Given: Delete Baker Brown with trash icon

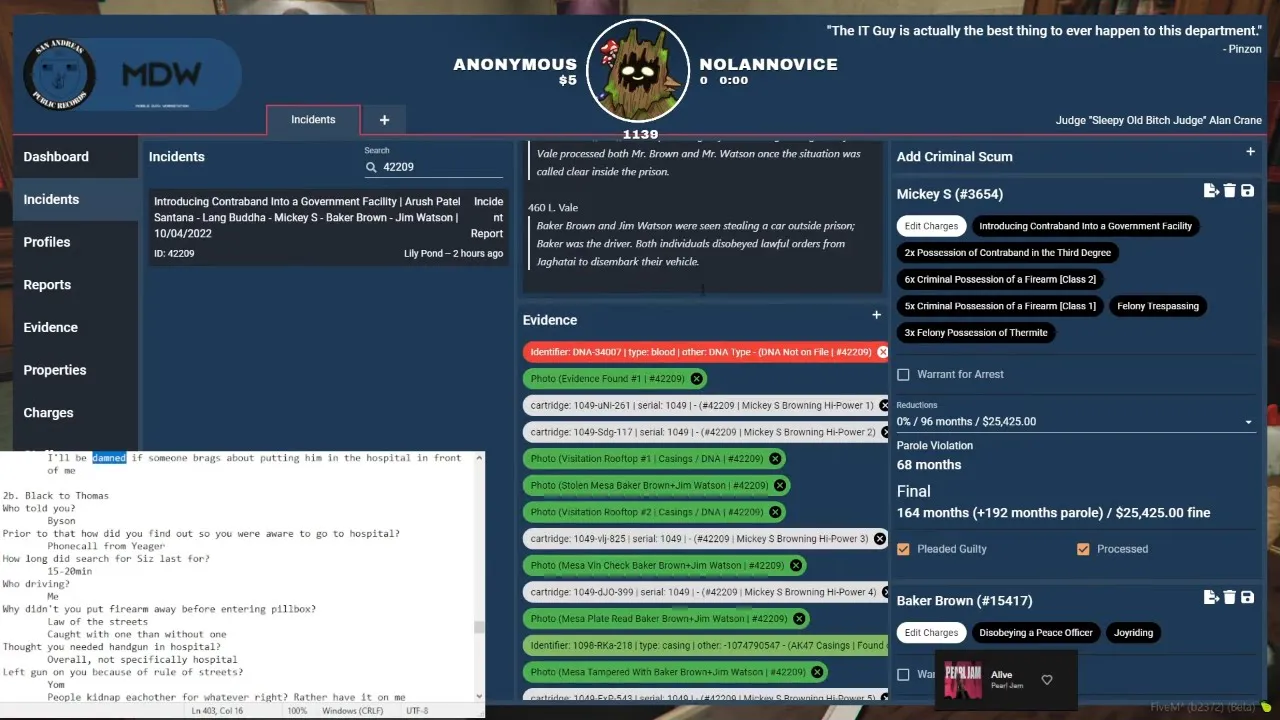Looking at the screenshot, I should 1230,597.
